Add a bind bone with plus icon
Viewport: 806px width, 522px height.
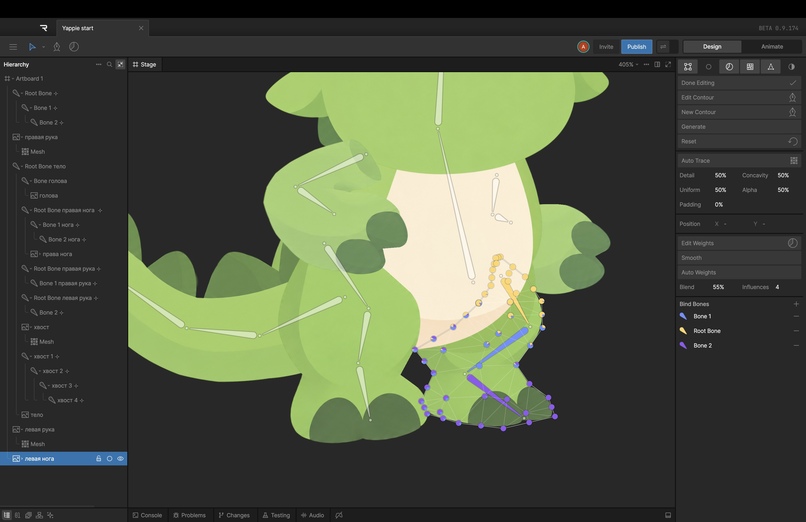[796, 304]
